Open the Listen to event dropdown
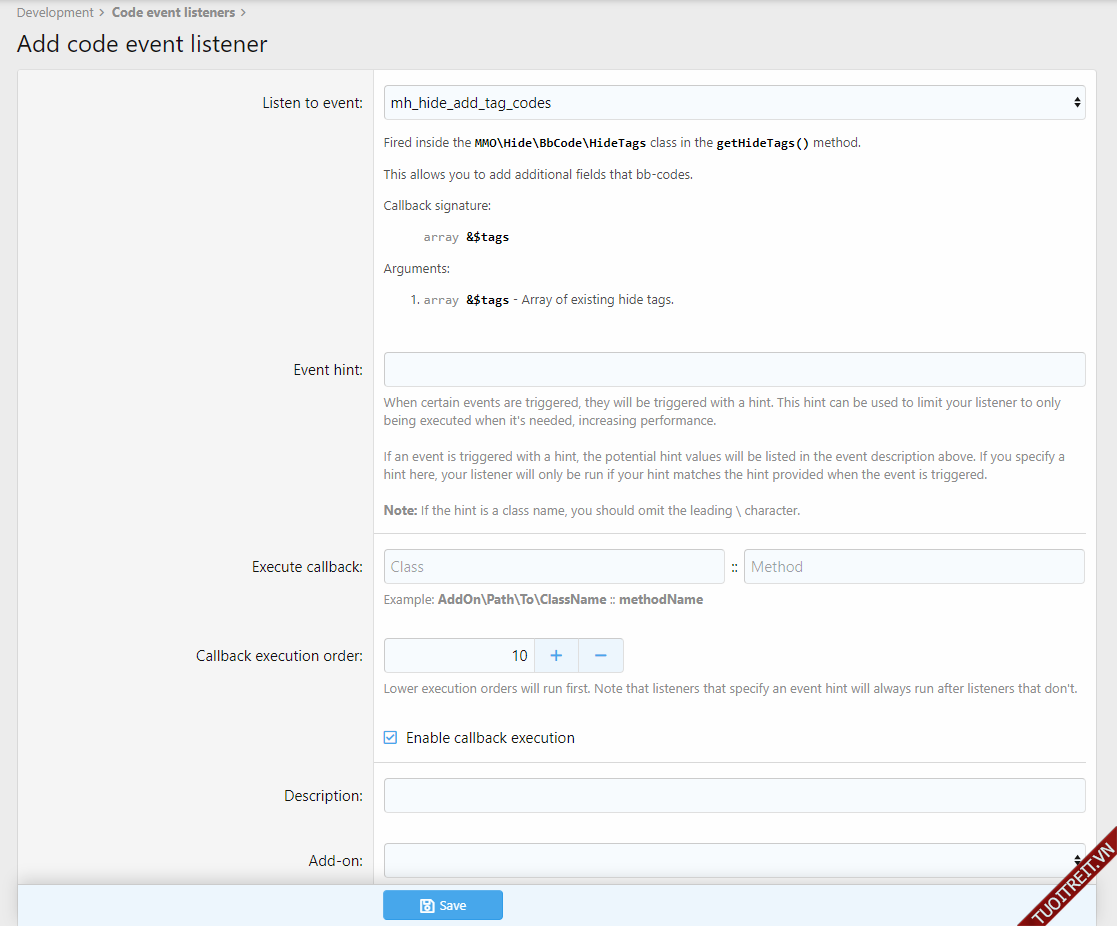The height and width of the screenshot is (926, 1117). coord(733,103)
